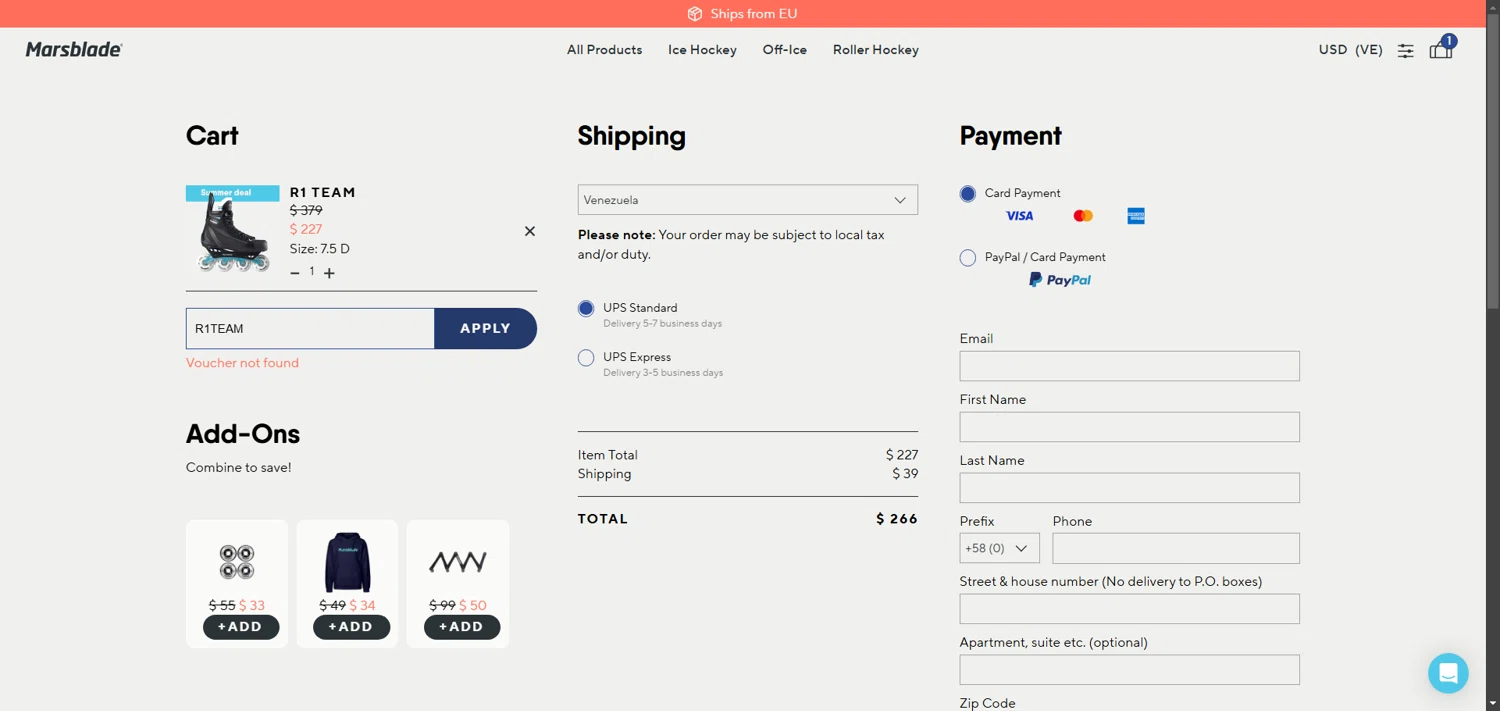Click the zigzag laces add-on image
Image resolution: width=1500 pixels, height=711 pixels.
[458, 563]
